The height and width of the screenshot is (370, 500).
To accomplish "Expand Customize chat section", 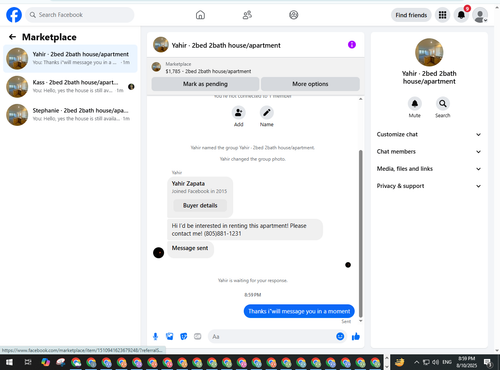I will coord(429,134).
